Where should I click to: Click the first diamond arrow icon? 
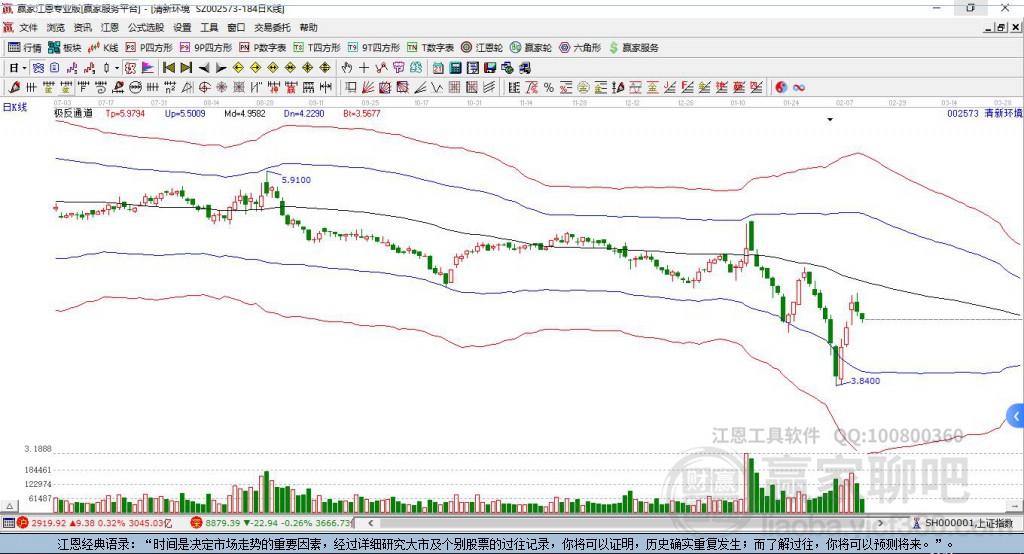pyautogui.click(x=238, y=68)
